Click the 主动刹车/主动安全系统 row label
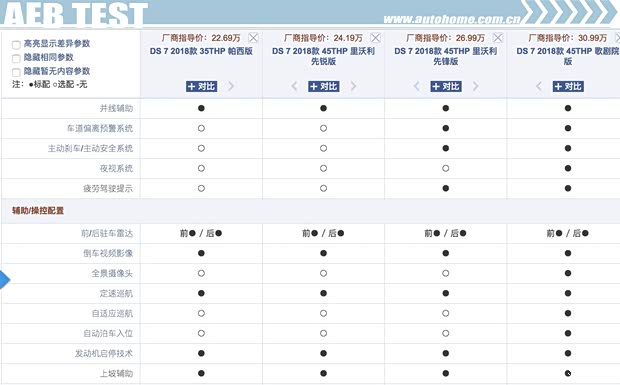 point(91,149)
